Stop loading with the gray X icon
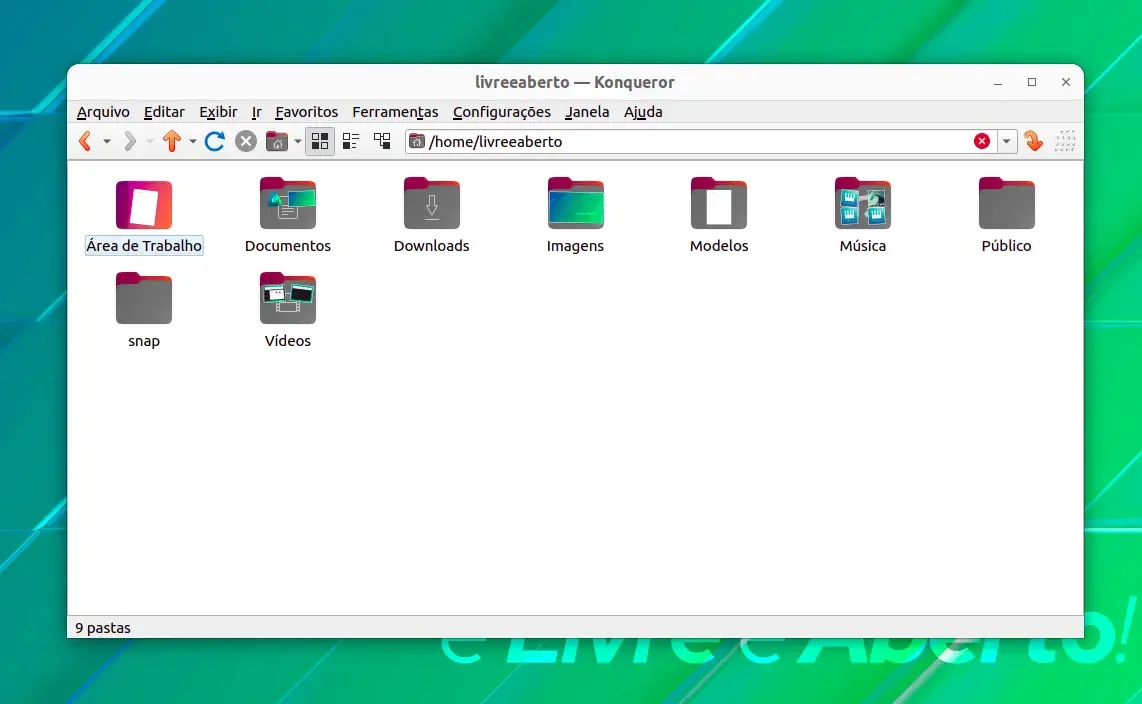1142x704 pixels. point(246,141)
